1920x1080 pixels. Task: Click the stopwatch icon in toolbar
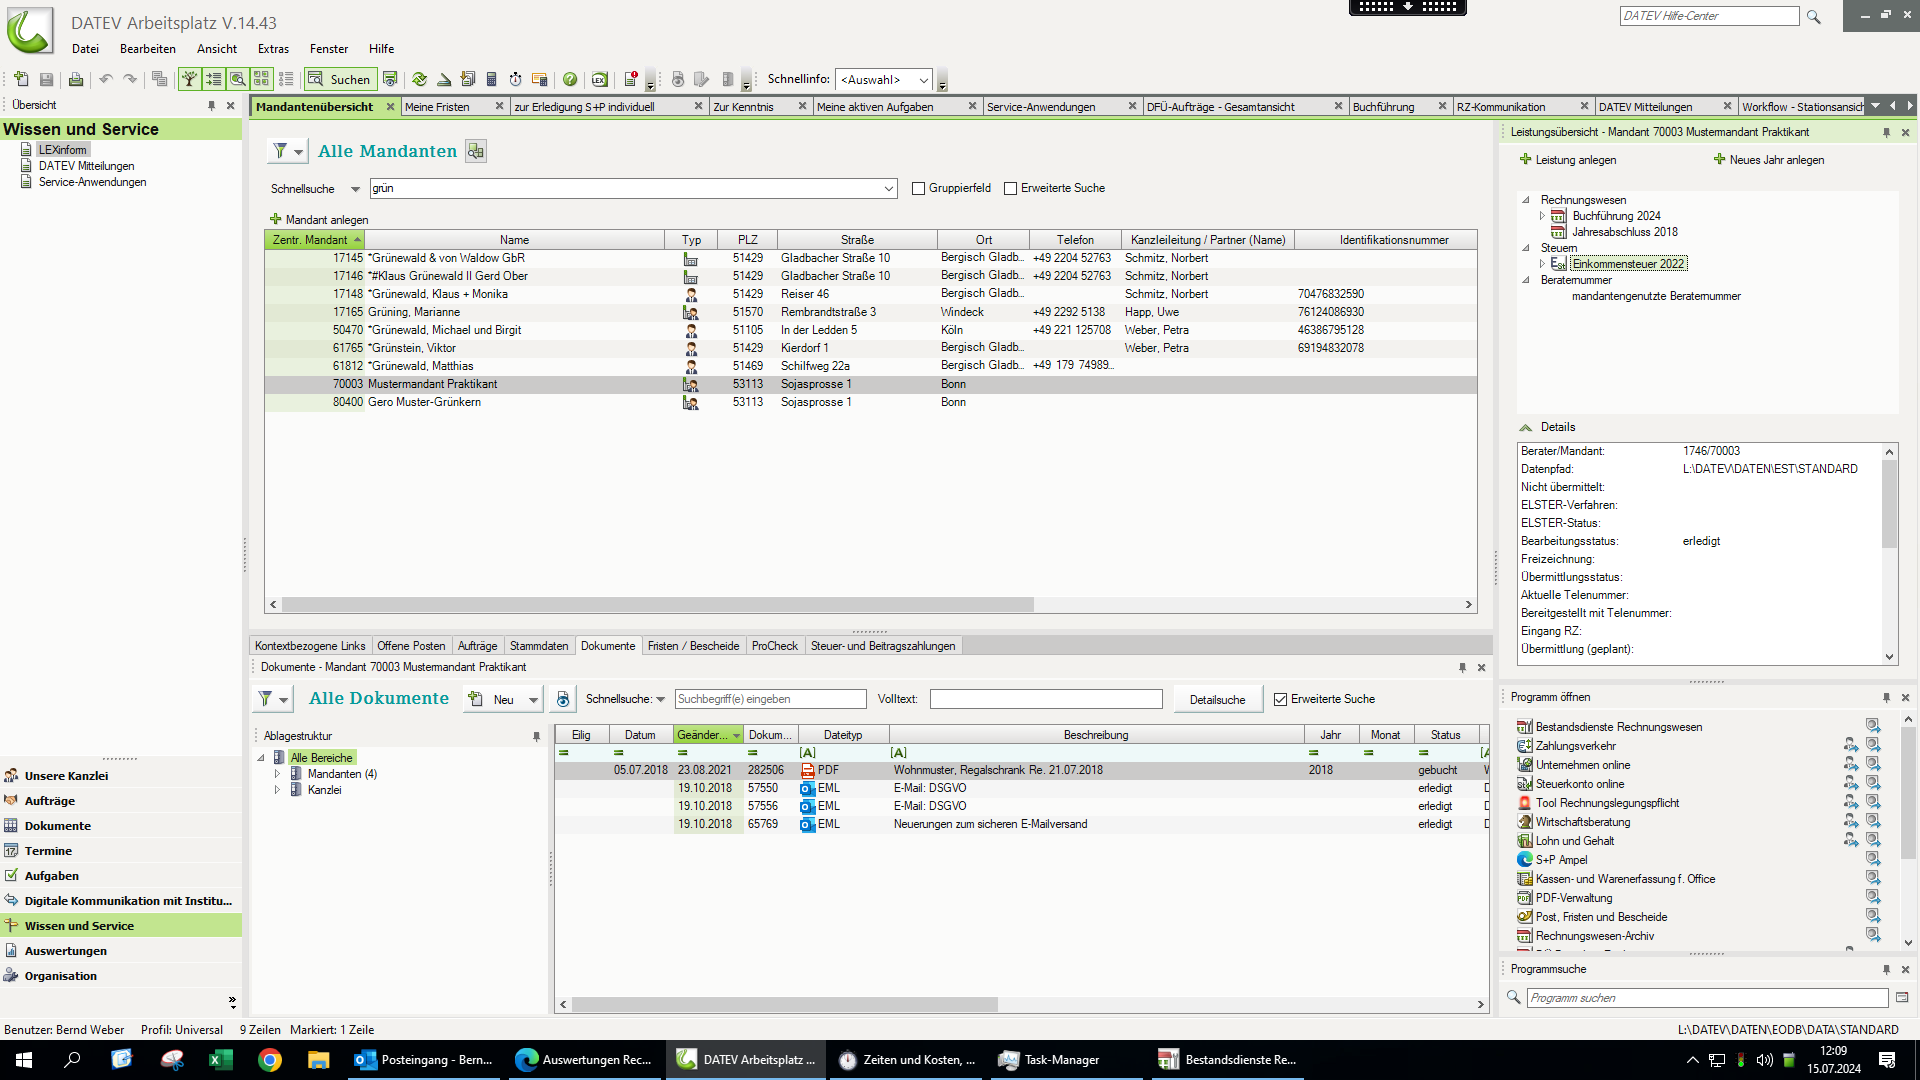pyautogui.click(x=515, y=80)
